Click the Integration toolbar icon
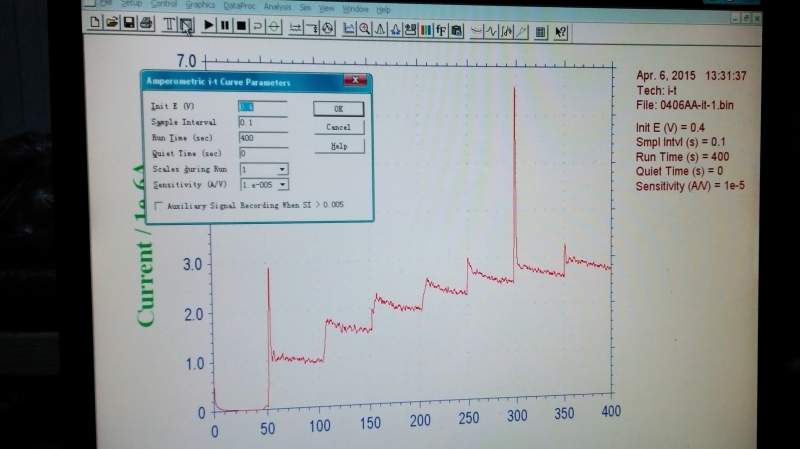The height and width of the screenshot is (449, 800). click(506, 32)
